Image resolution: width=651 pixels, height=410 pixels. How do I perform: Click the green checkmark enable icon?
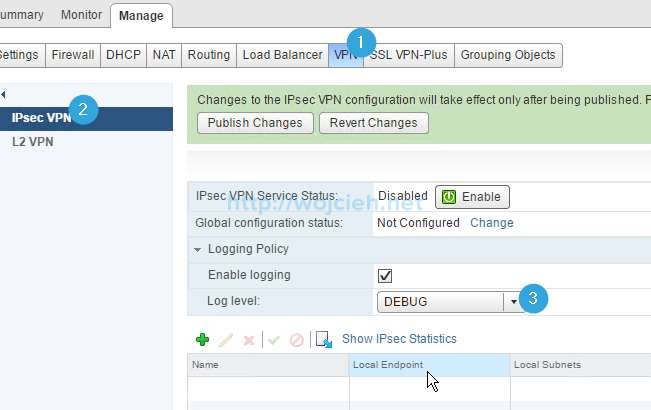(274, 340)
